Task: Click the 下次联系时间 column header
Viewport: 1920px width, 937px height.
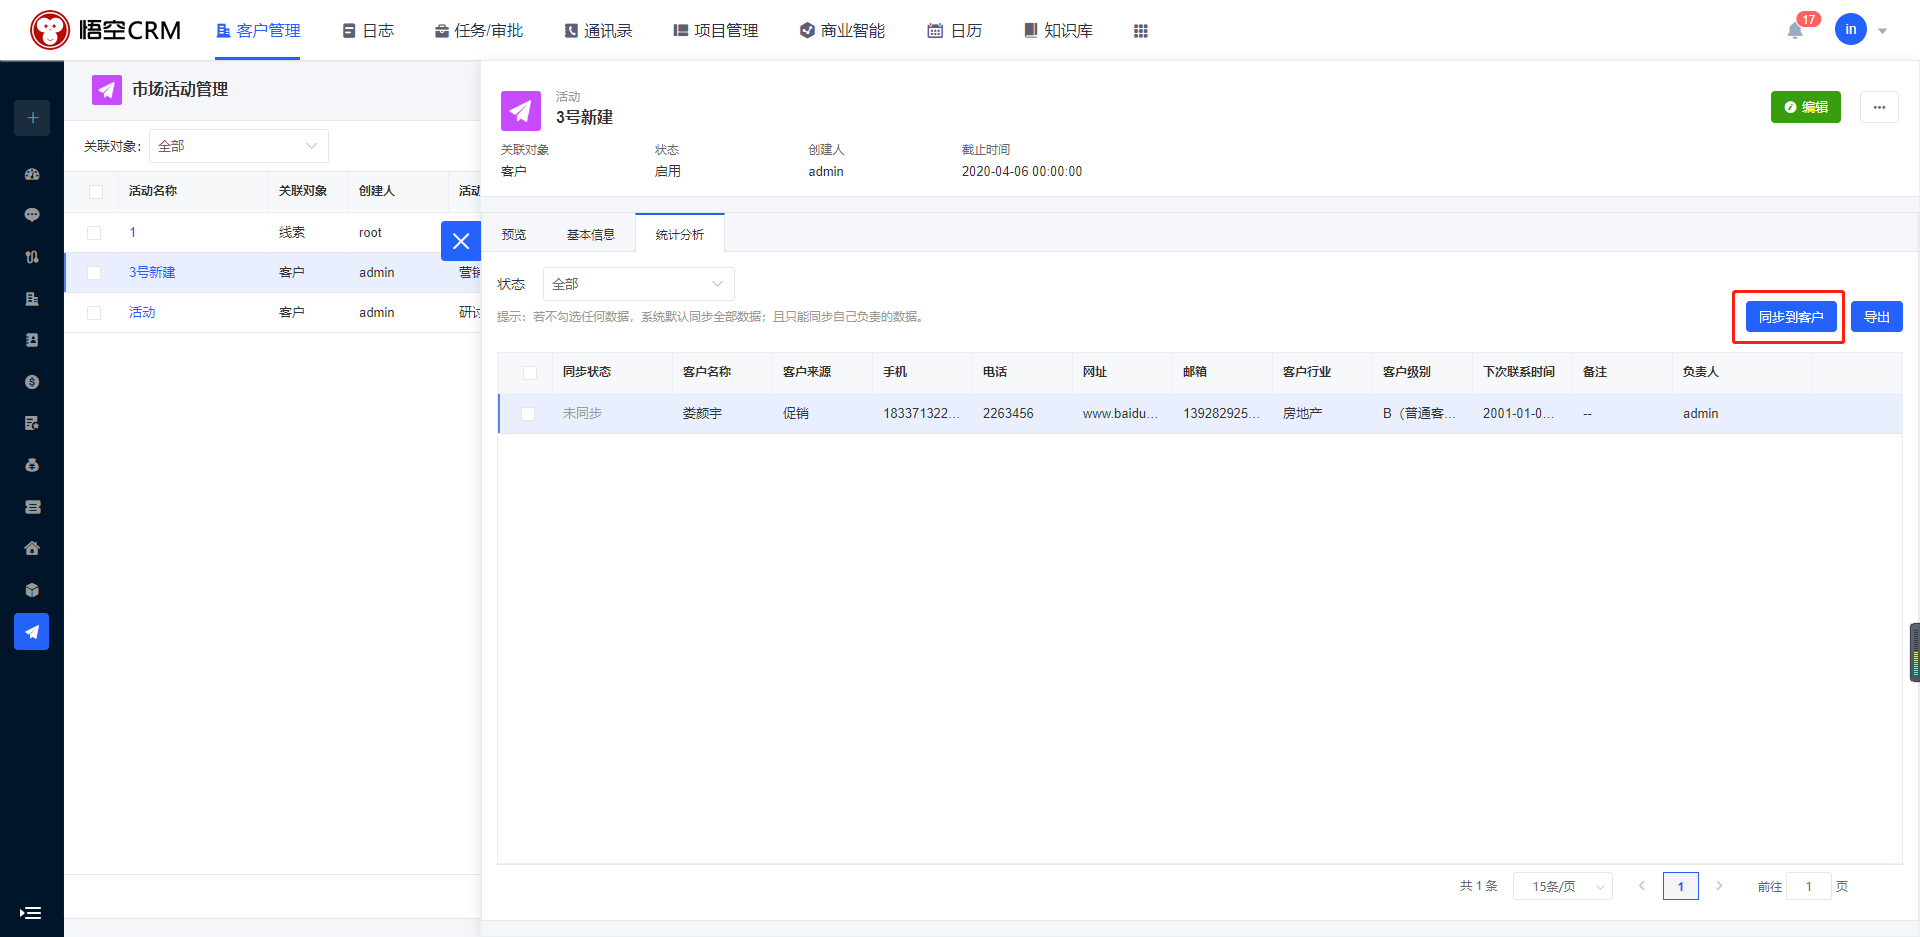Action: [1519, 372]
